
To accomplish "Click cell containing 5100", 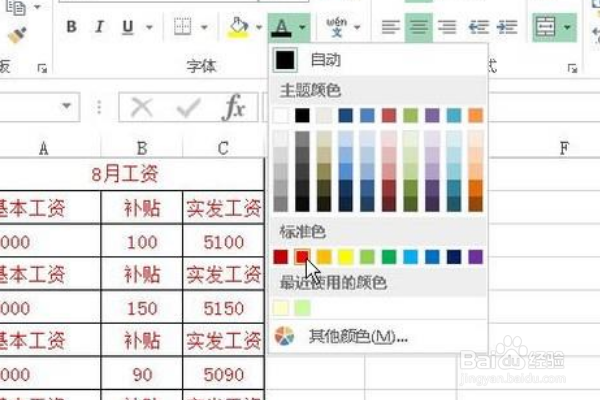I will 223,242.
